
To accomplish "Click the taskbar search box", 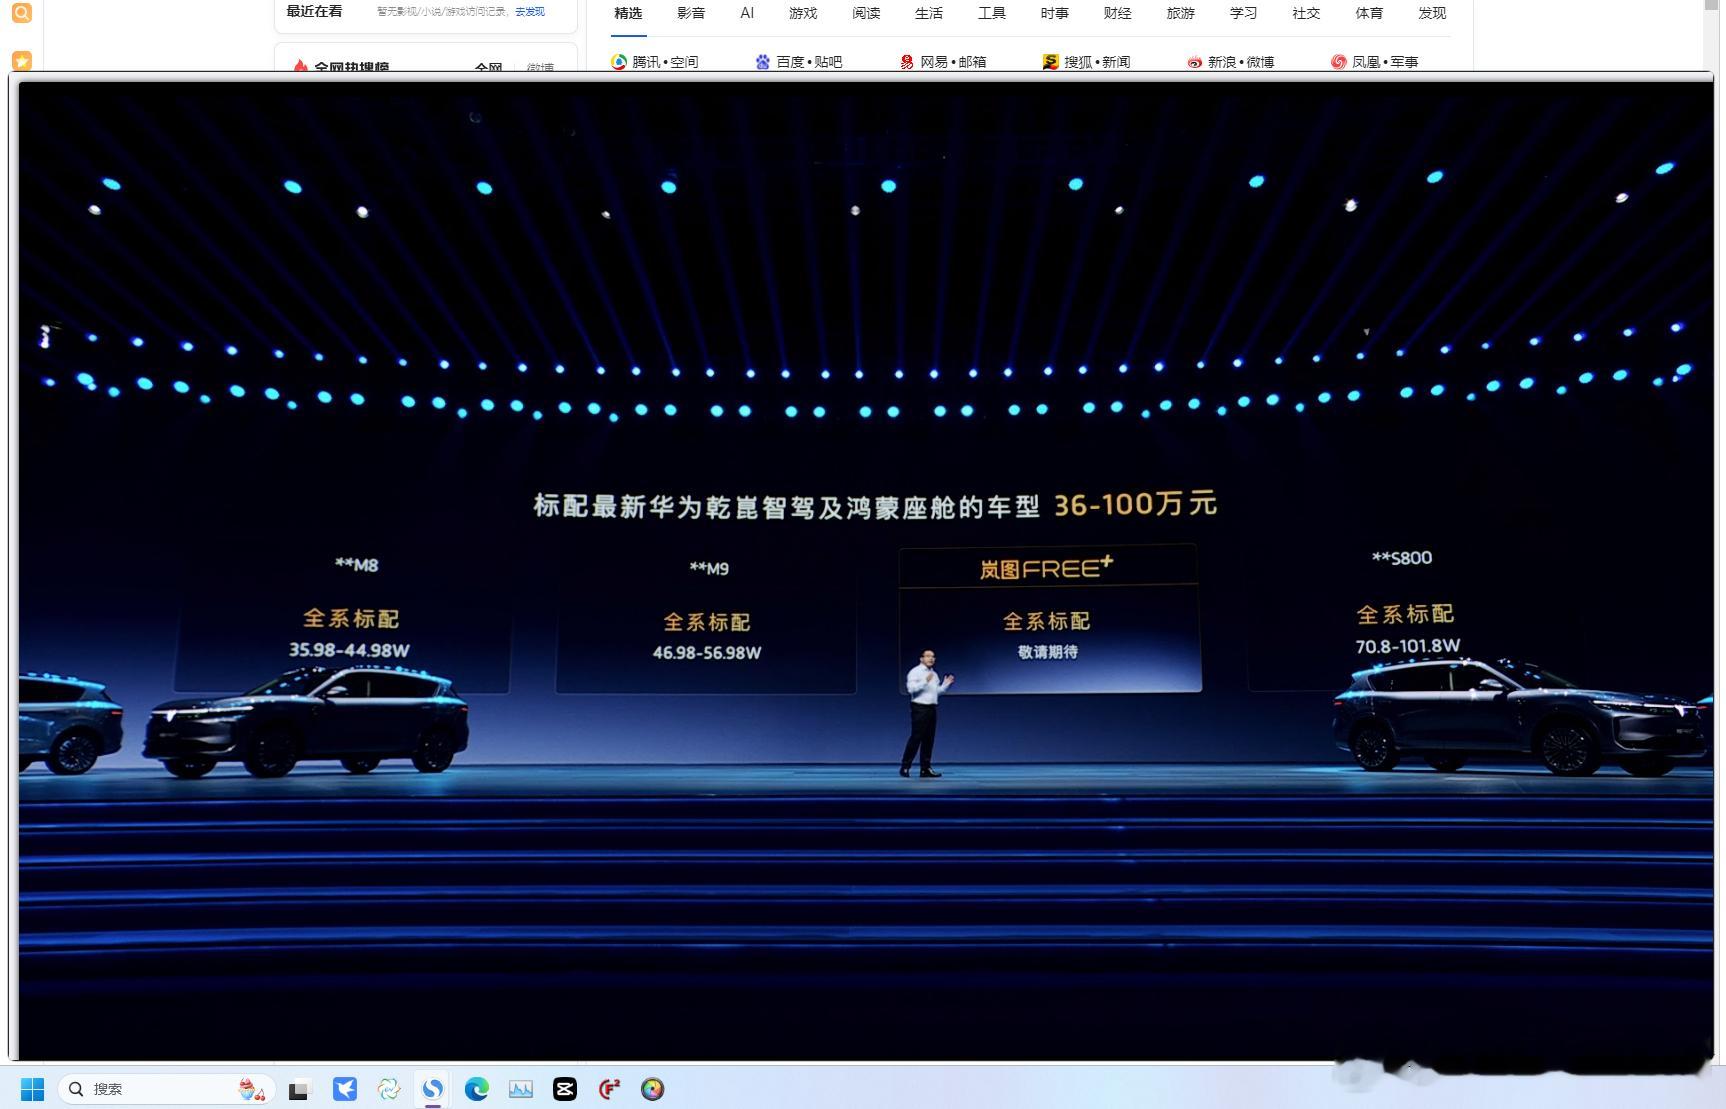I will coord(166,1089).
